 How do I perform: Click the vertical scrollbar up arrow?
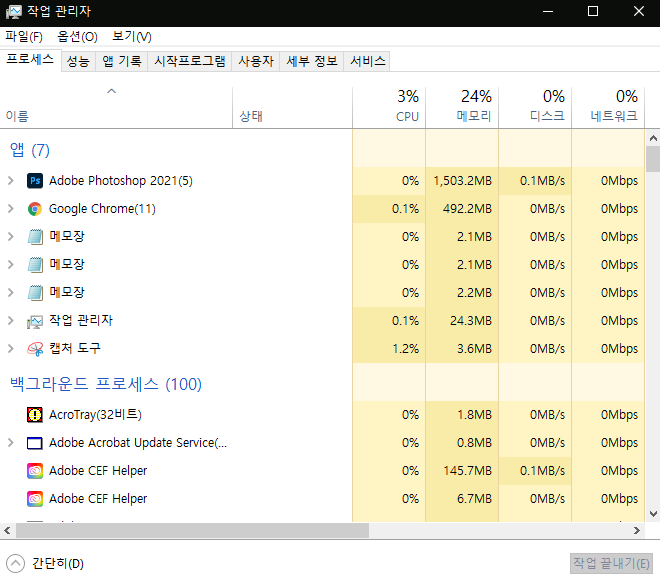pos(653,138)
